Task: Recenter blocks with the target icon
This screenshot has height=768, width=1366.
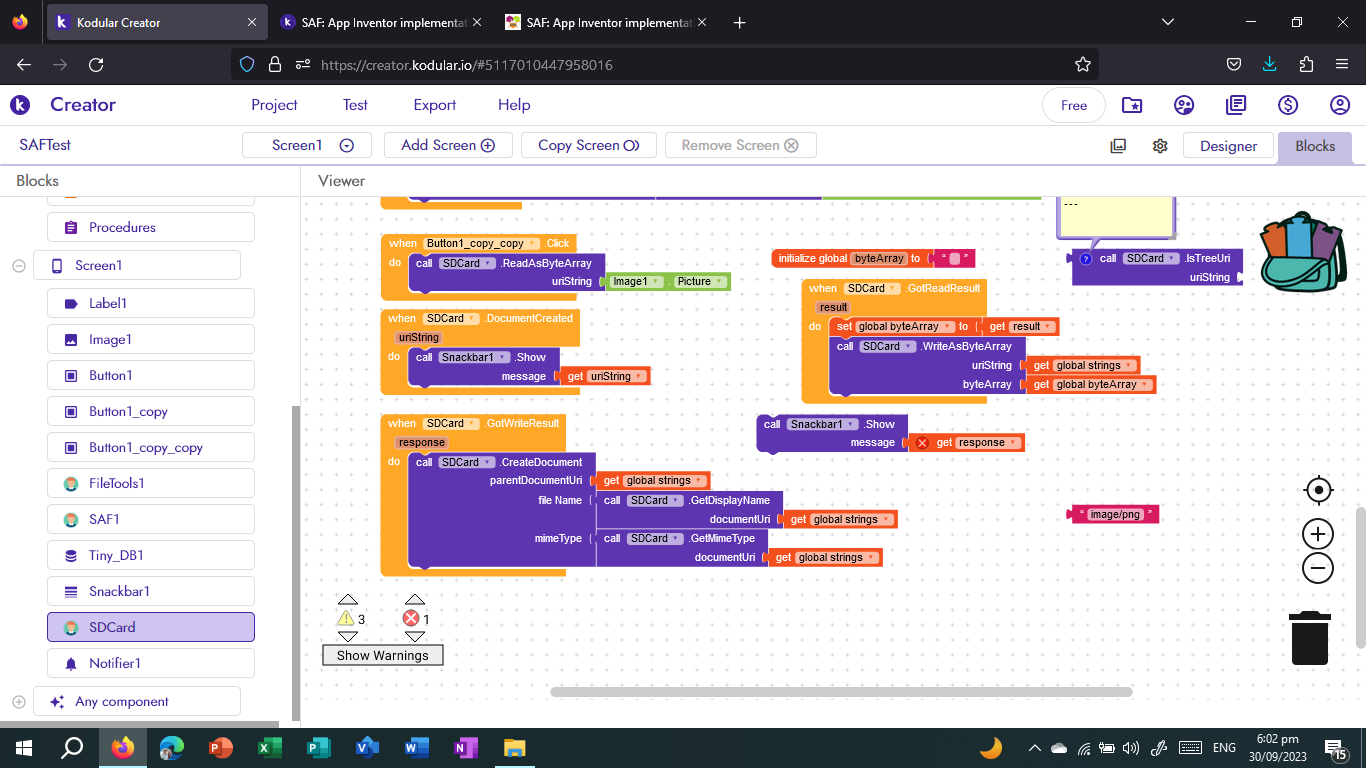Action: pos(1318,490)
